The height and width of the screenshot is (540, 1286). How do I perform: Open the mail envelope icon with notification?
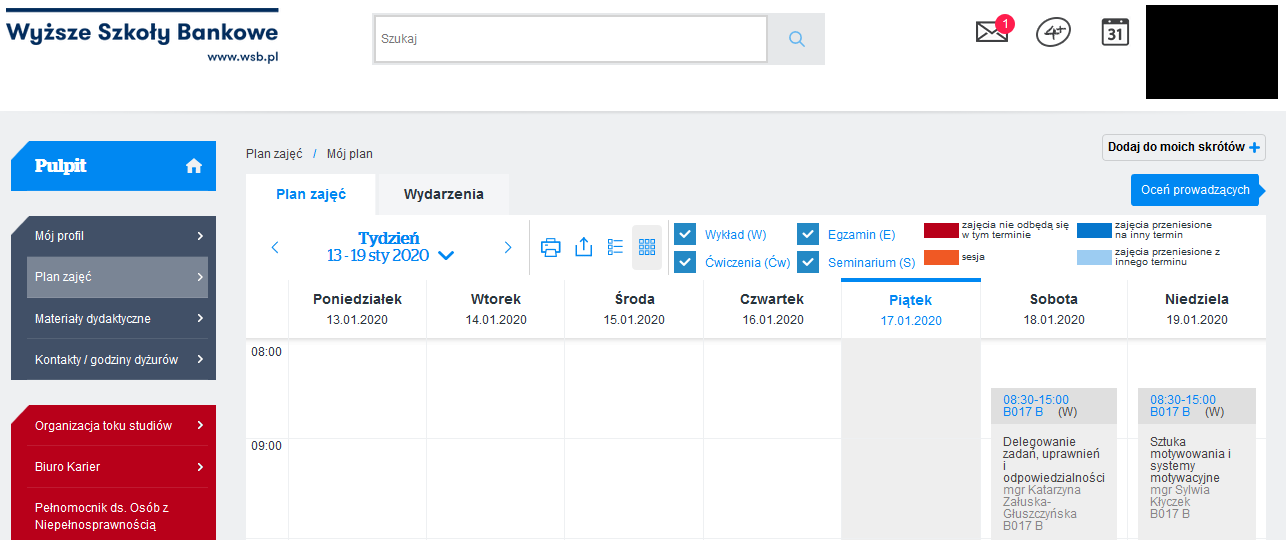pyautogui.click(x=991, y=32)
